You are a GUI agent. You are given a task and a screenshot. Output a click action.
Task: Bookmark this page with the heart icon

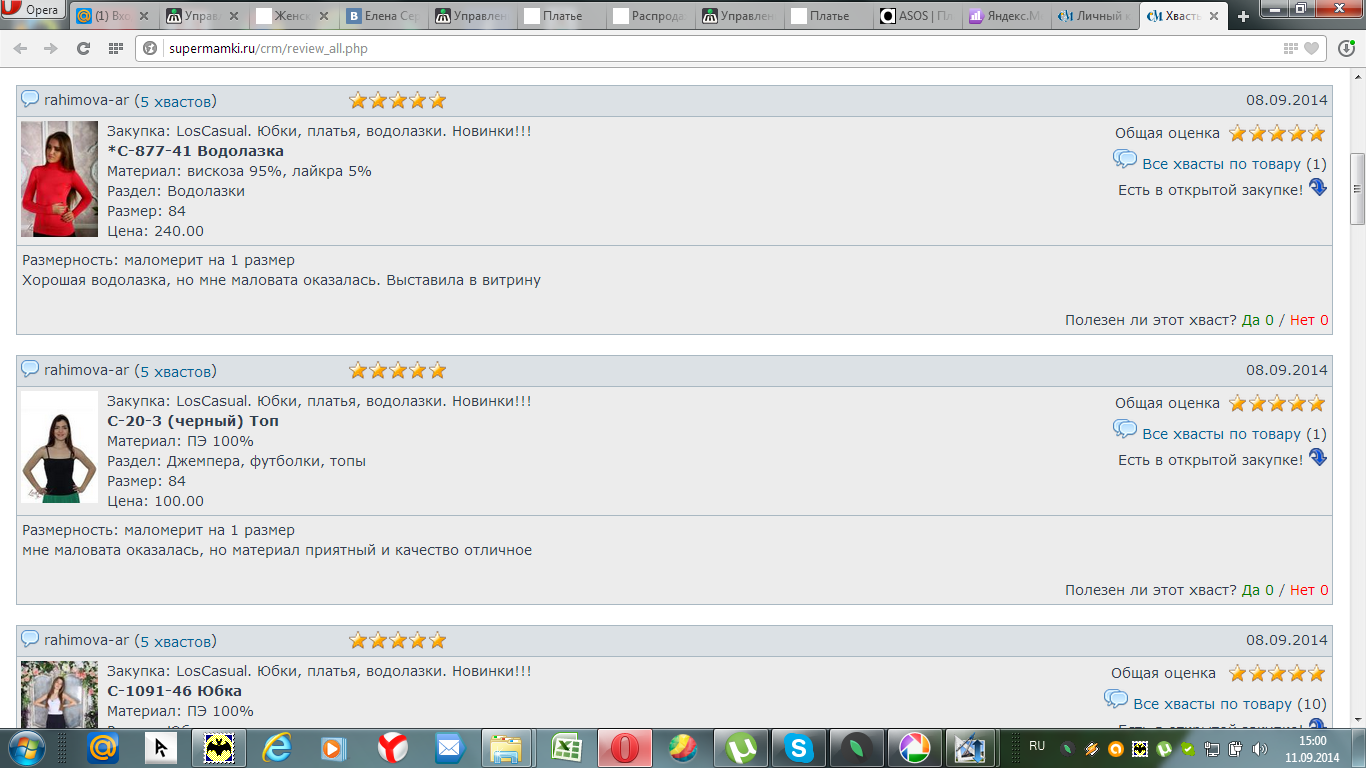1311,48
